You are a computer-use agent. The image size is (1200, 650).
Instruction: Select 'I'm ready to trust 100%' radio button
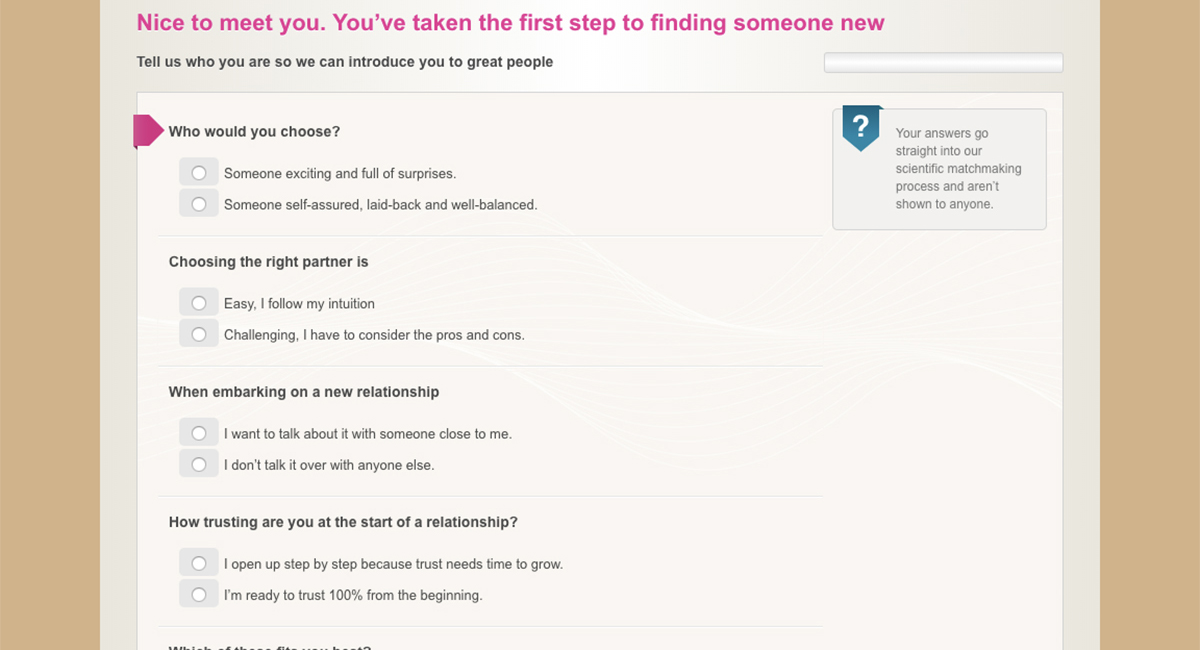199,595
